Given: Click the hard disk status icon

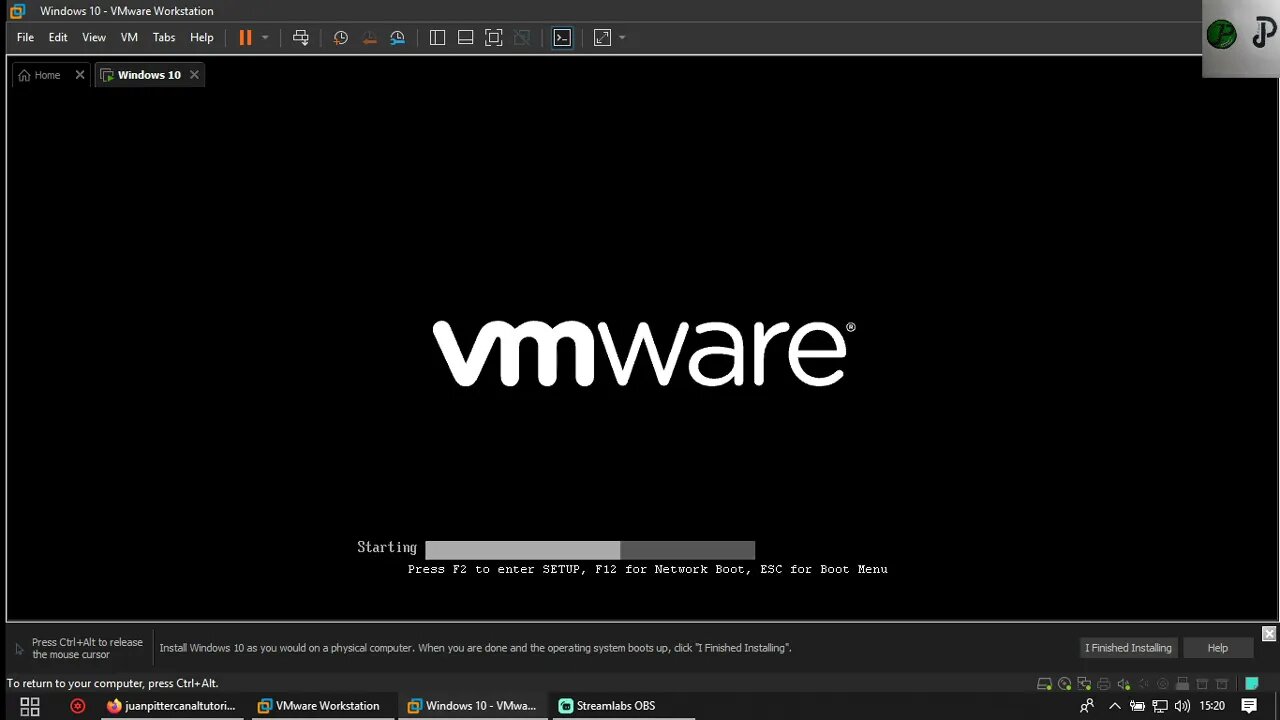Looking at the screenshot, I should [1044, 684].
